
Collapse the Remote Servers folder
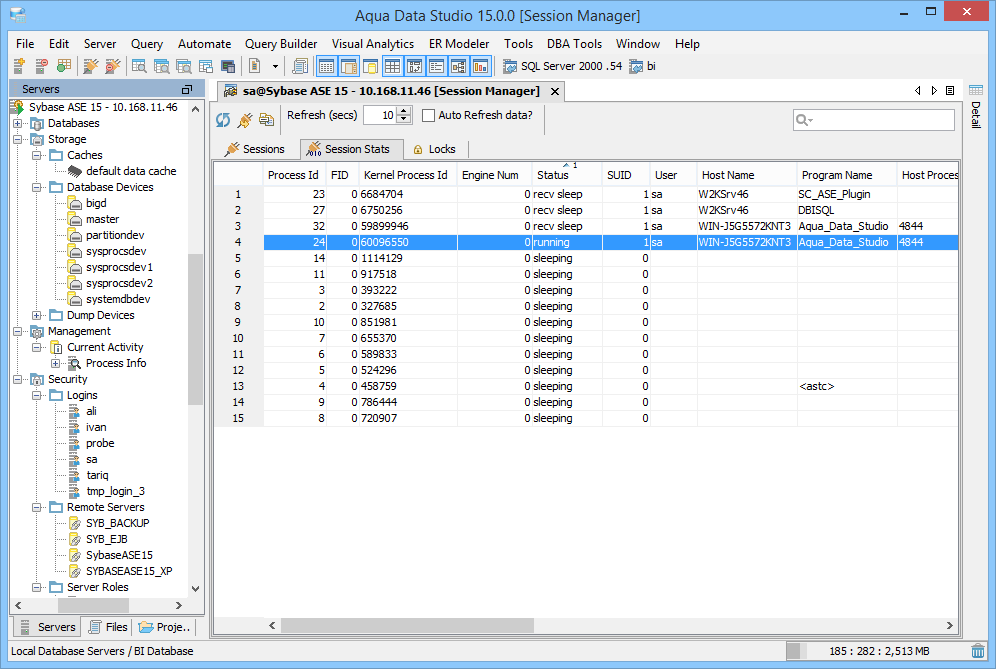(x=36, y=508)
